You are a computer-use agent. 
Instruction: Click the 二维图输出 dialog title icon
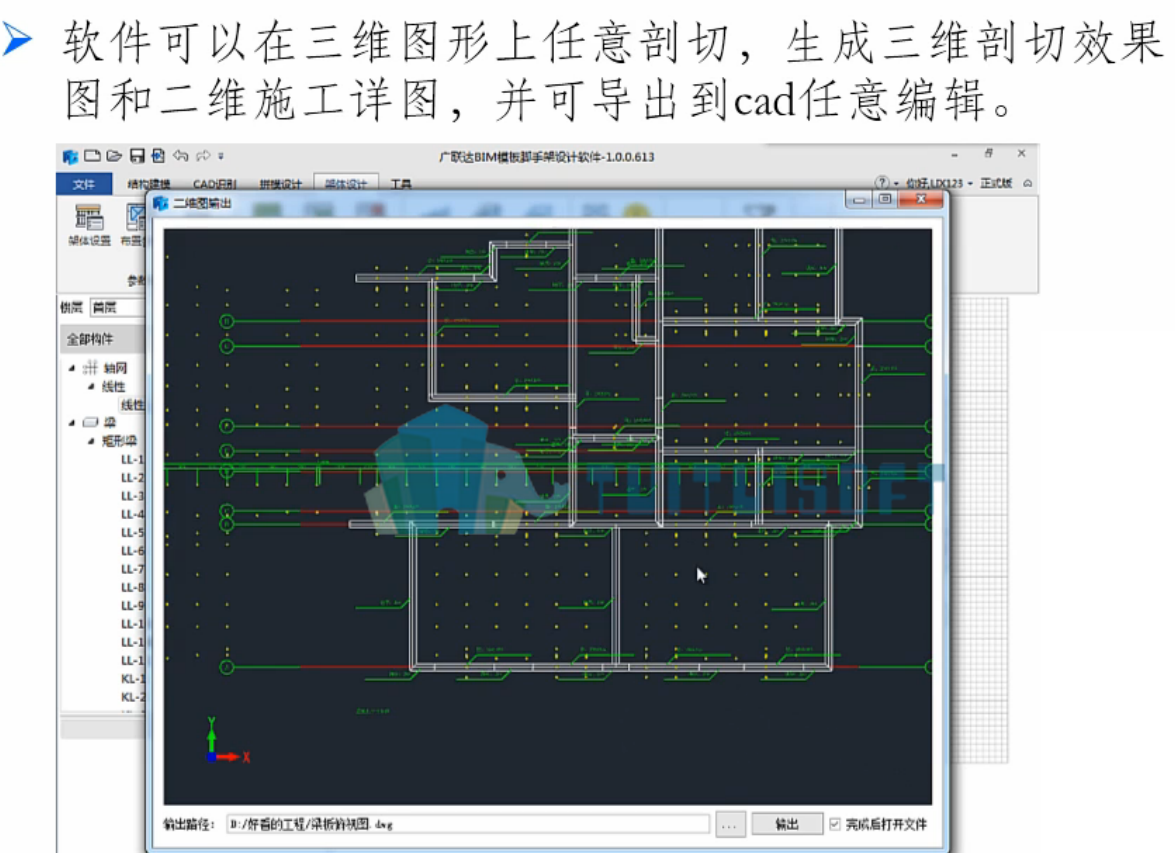coord(160,203)
